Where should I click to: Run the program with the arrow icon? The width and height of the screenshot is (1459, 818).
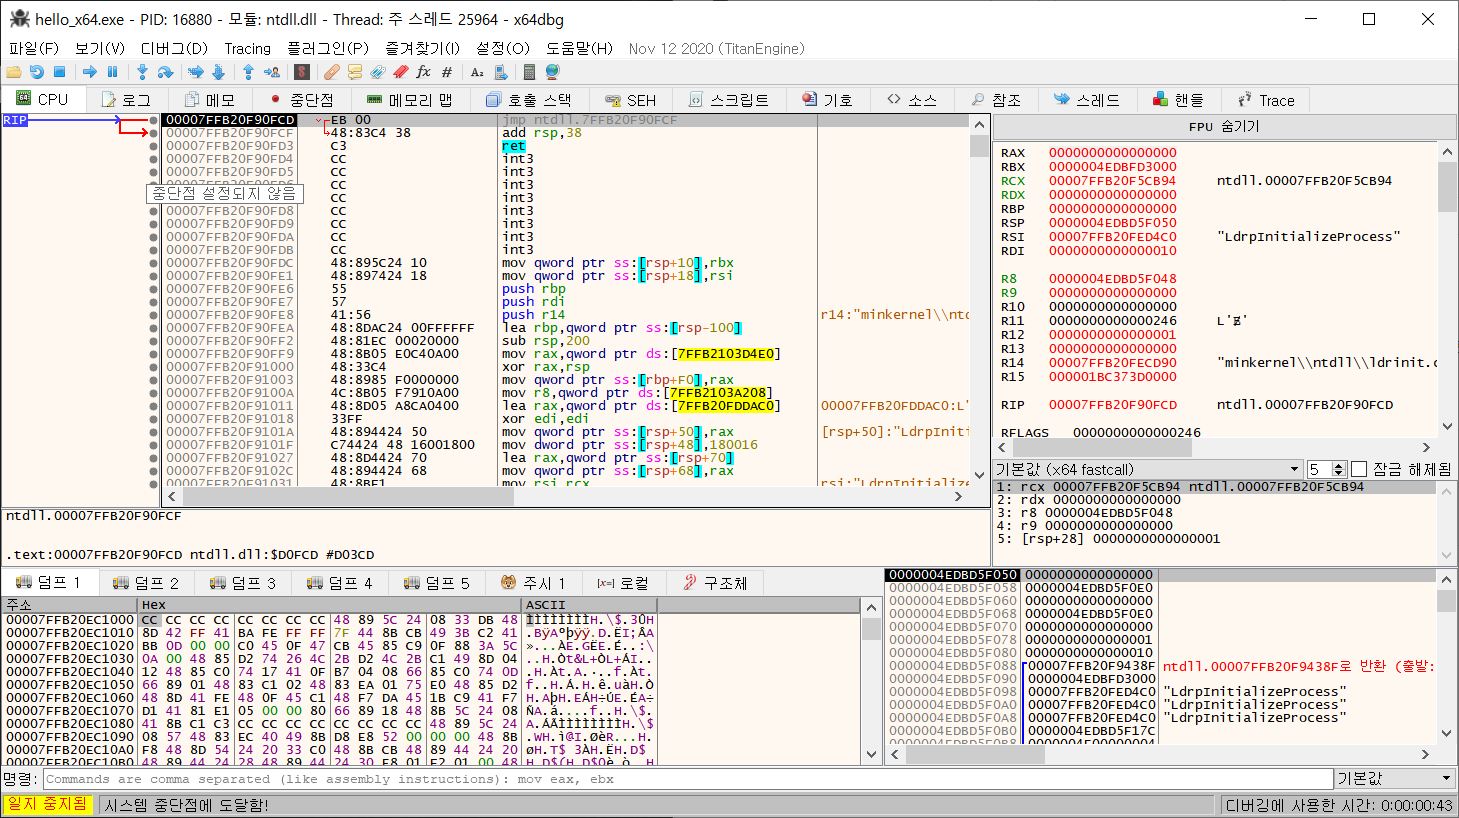pyautogui.click(x=90, y=72)
